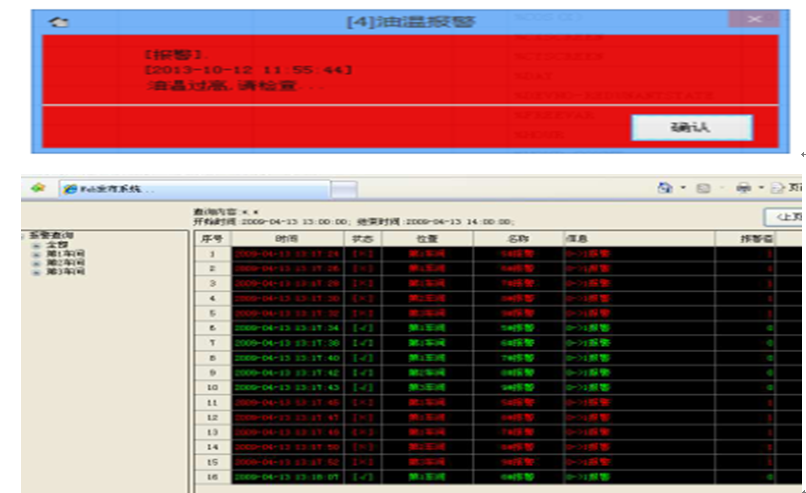Screen dimensions: 806x493
Task: Collapse the 报警查询 tree root node
Action: 25,235
